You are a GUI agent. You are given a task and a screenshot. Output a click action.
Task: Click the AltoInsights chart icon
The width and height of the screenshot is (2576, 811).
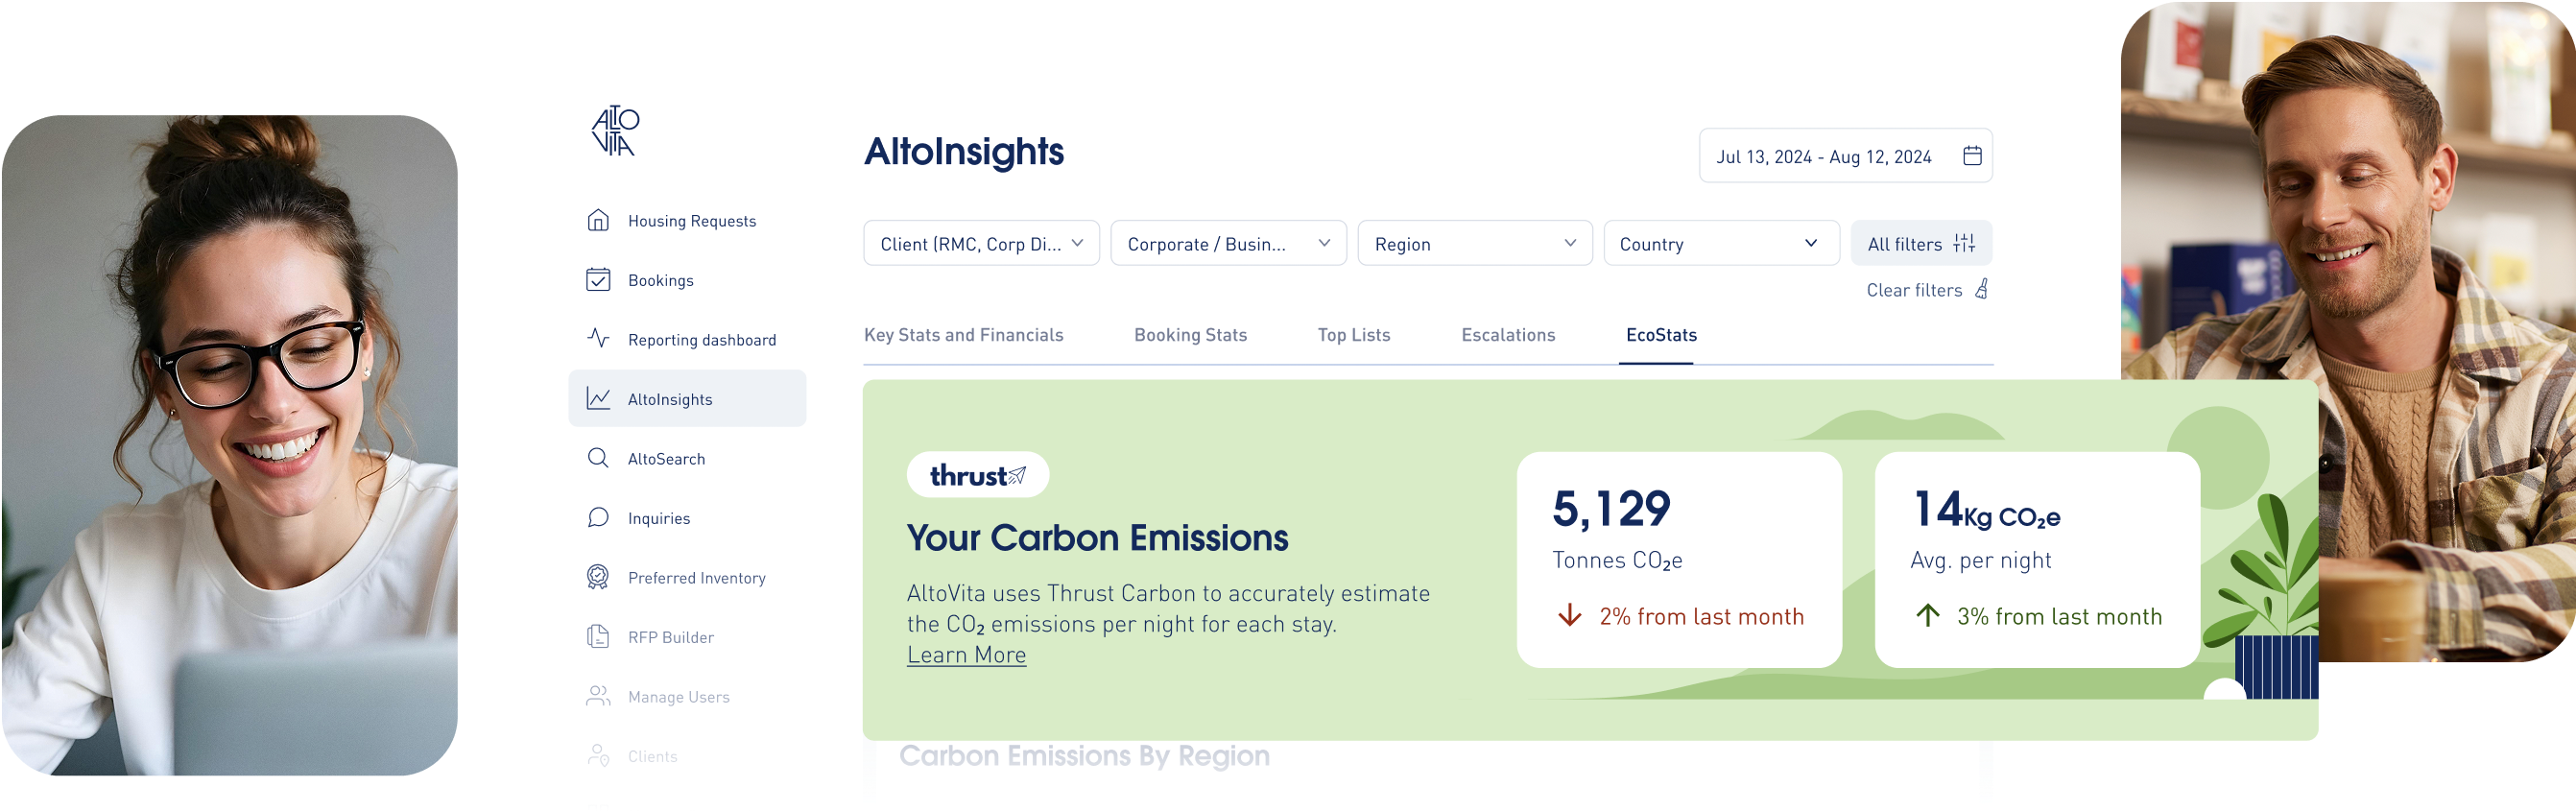(x=598, y=398)
